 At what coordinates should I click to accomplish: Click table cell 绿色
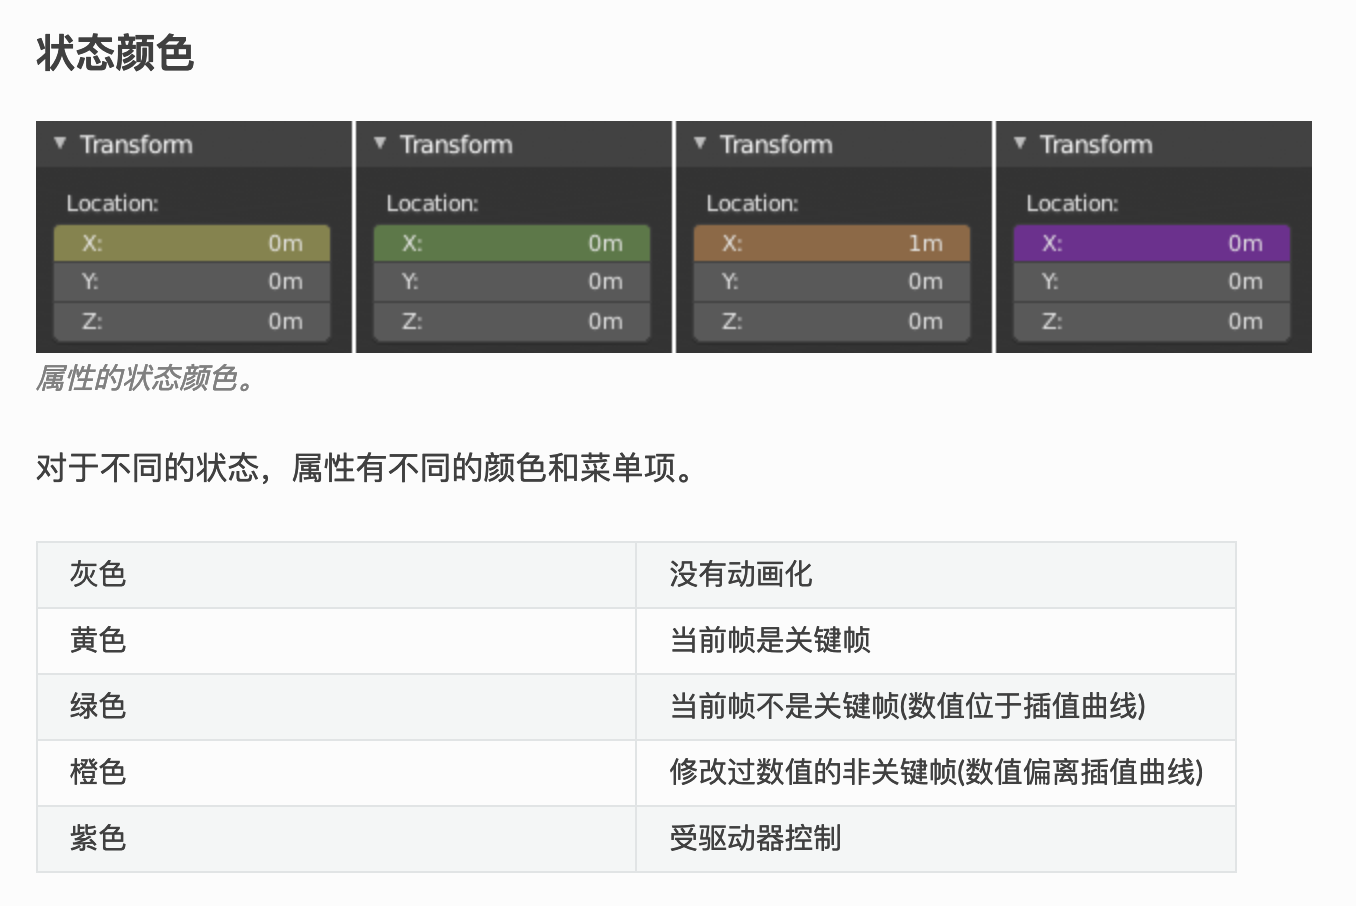click(336, 707)
